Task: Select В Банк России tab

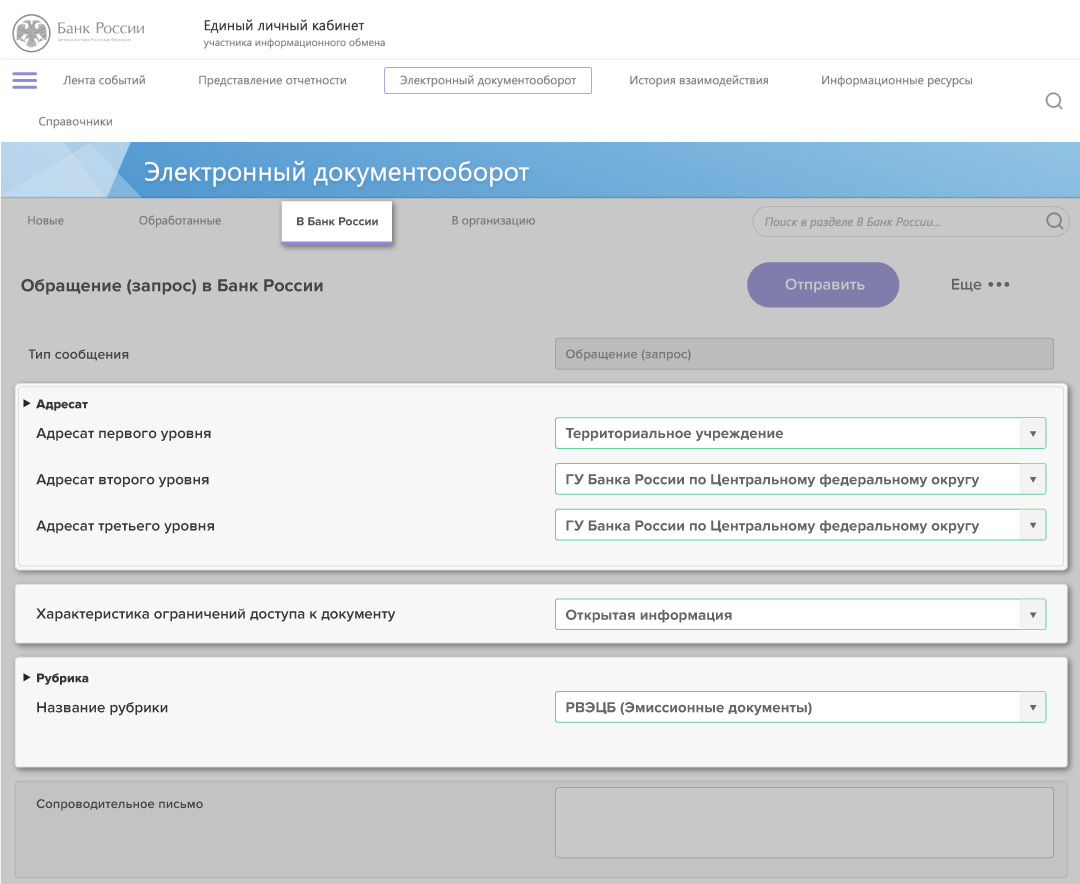Action: point(337,222)
